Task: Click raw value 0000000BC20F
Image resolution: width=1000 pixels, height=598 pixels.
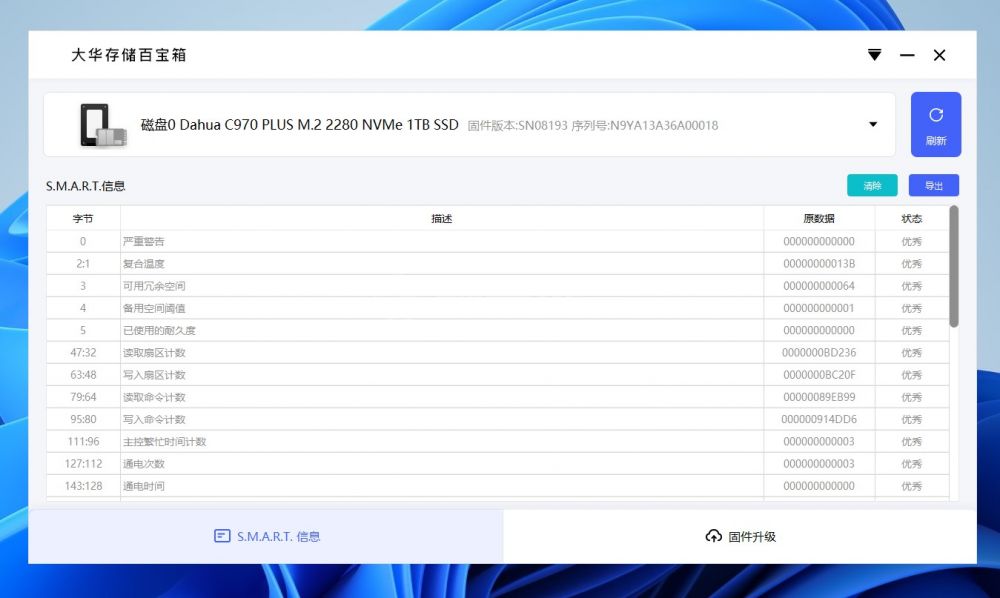Action: (819, 375)
